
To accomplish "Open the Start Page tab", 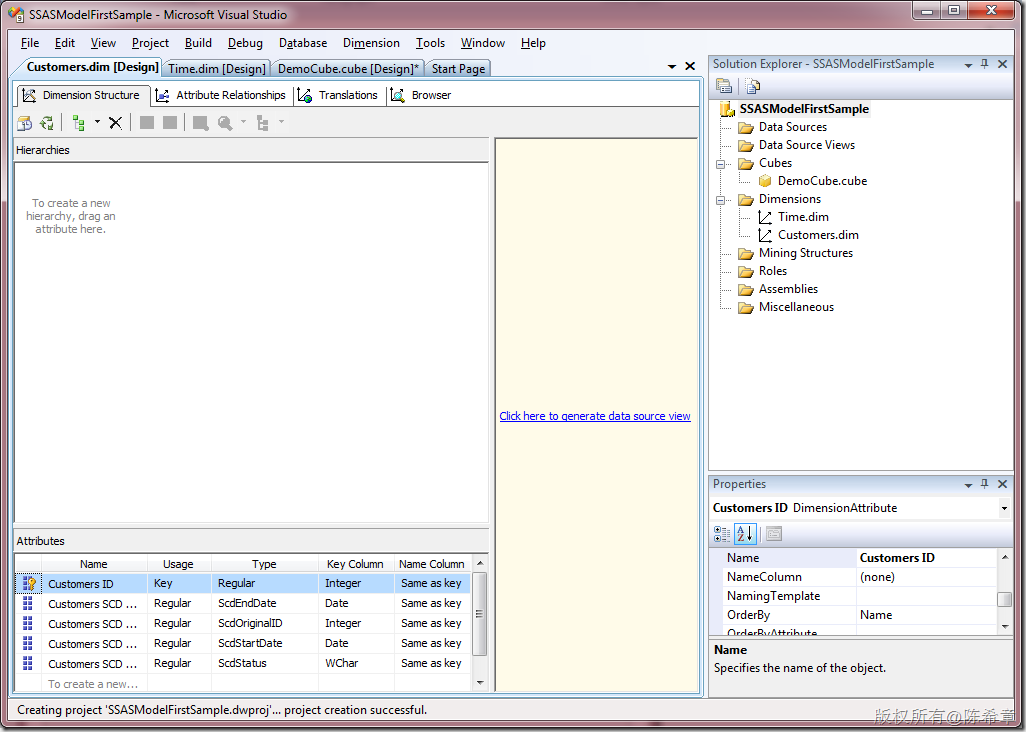I will tap(458, 69).
